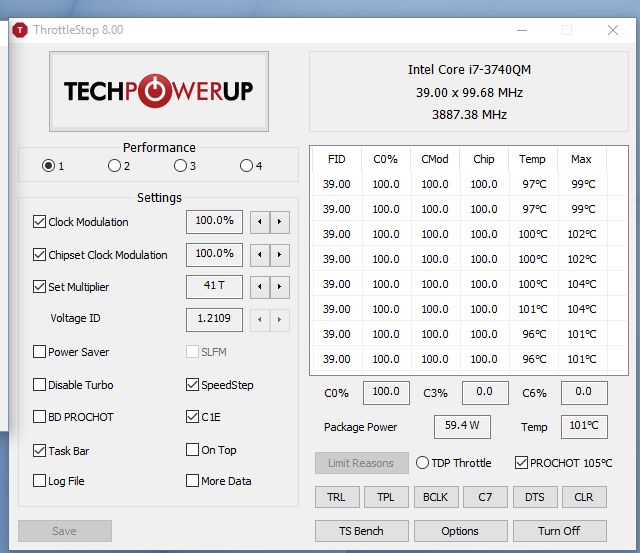Click the FID column header
Viewport: 640px width, 553px height.
337,159
